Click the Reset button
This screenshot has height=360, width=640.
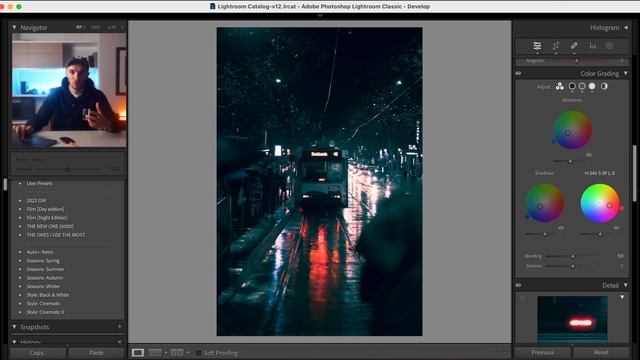[601, 353]
